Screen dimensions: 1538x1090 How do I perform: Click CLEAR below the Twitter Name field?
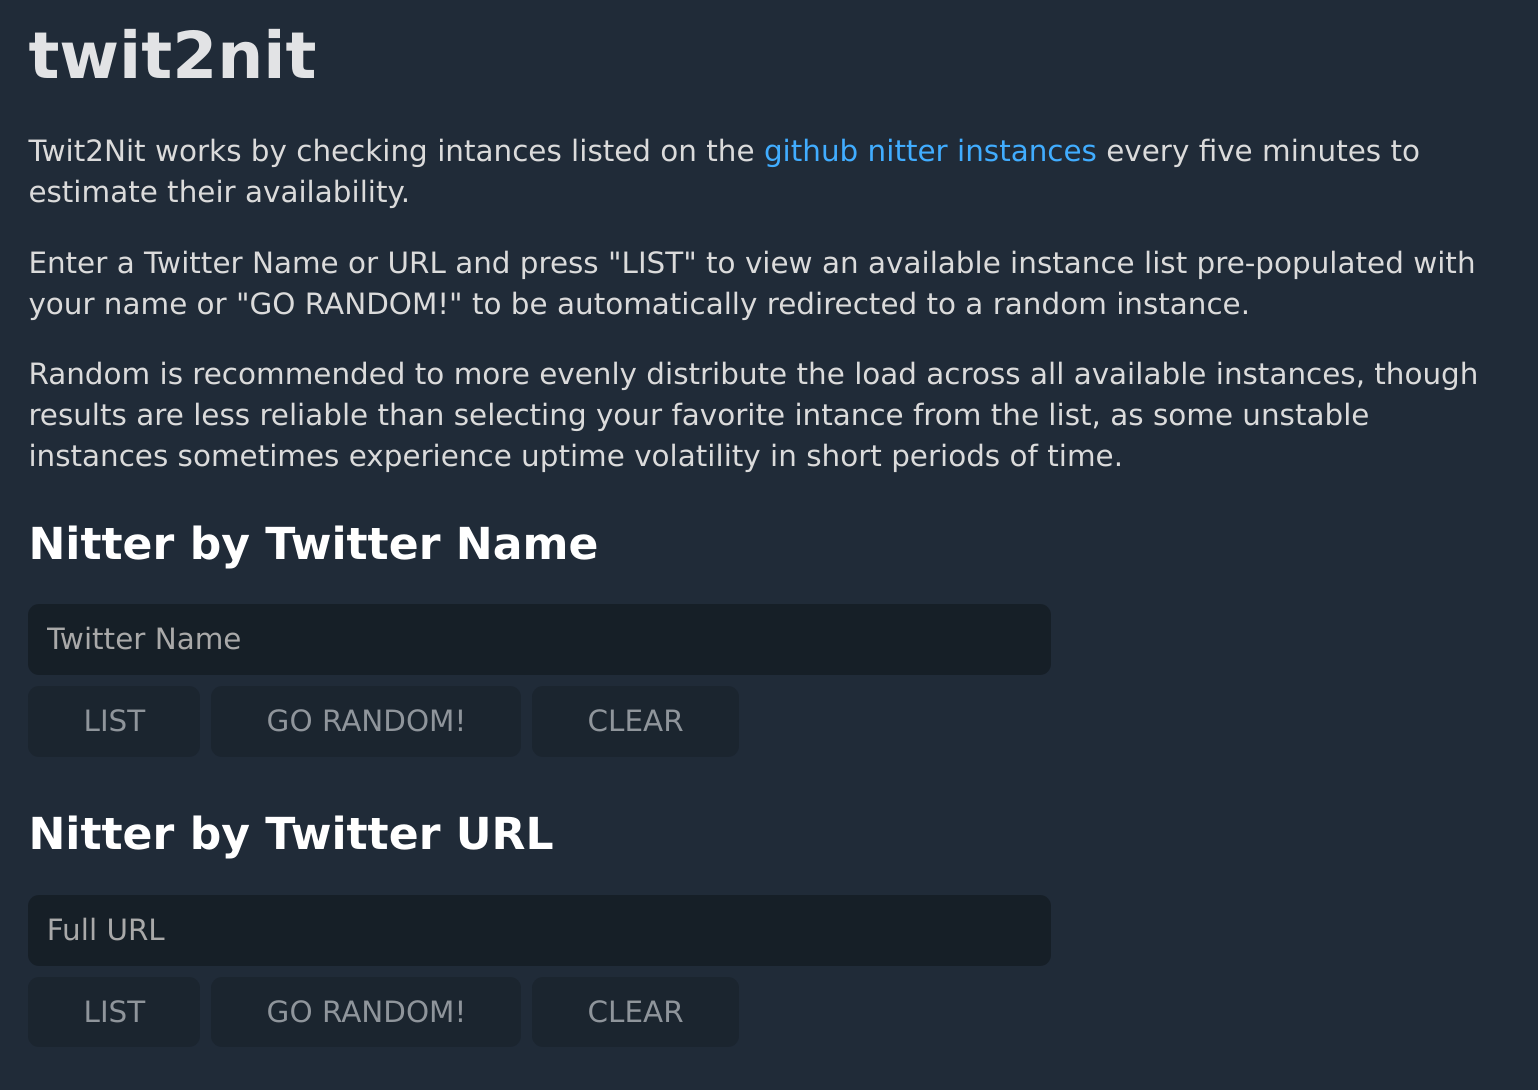(x=634, y=721)
